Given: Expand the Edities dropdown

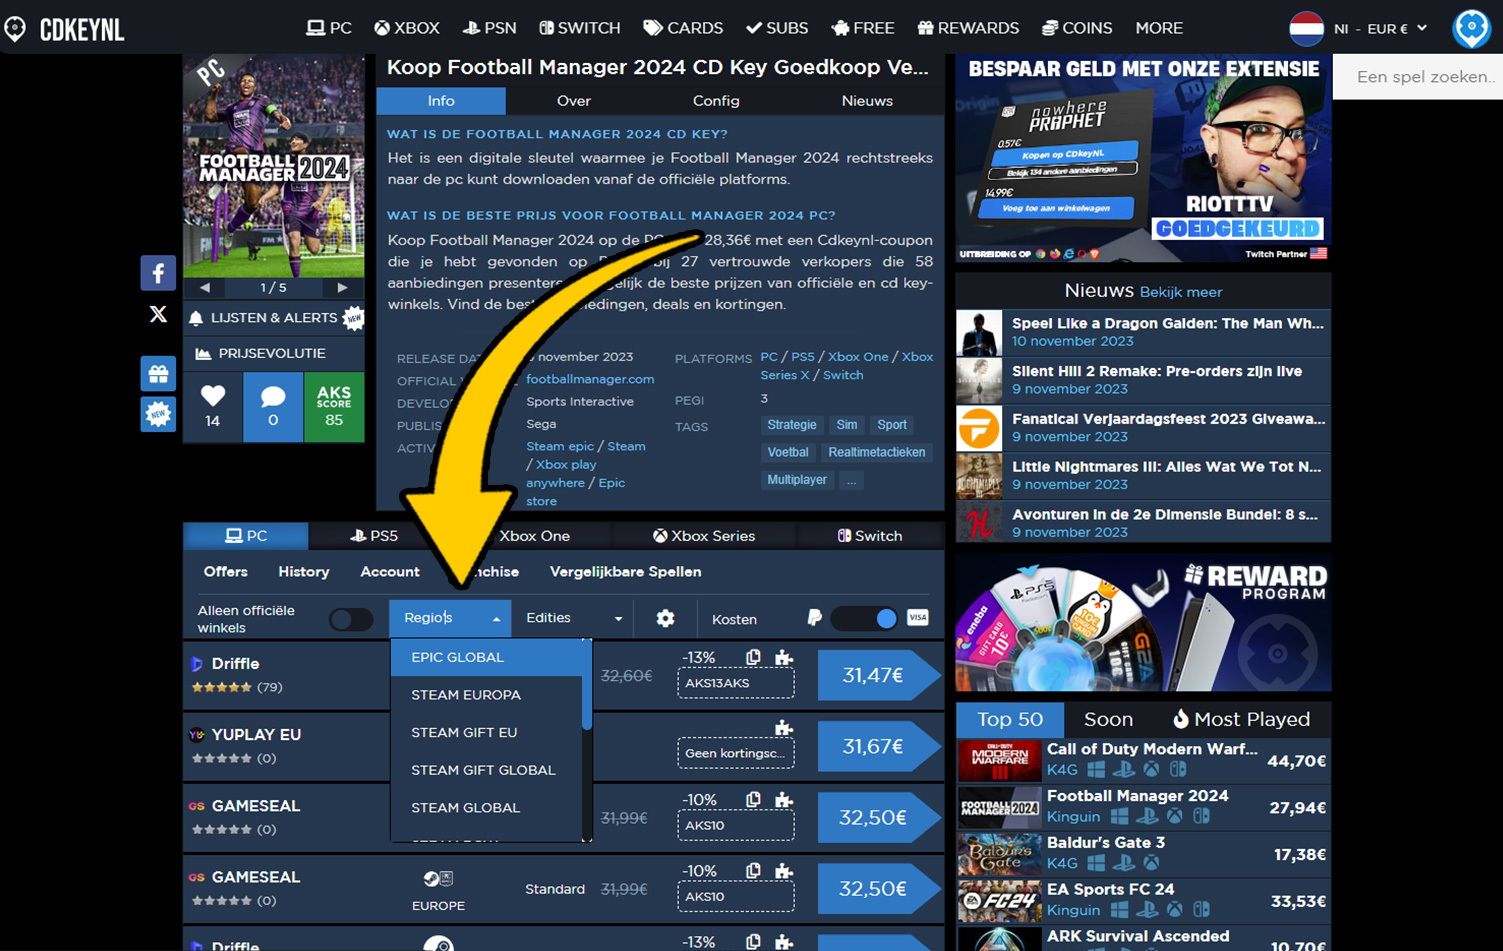Looking at the screenshot, I should coord(574,618).
